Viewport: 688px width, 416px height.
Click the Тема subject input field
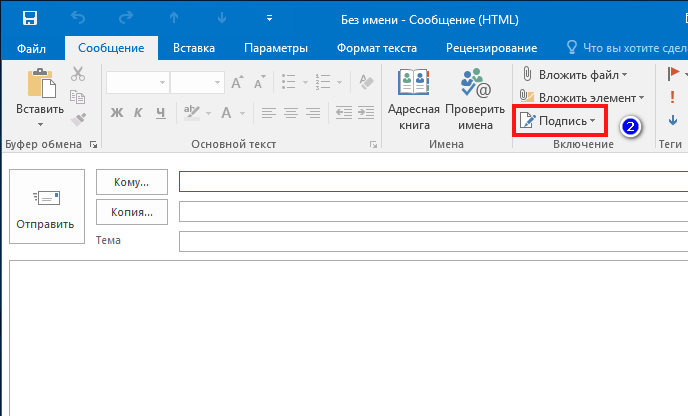[x=432, y=242]
